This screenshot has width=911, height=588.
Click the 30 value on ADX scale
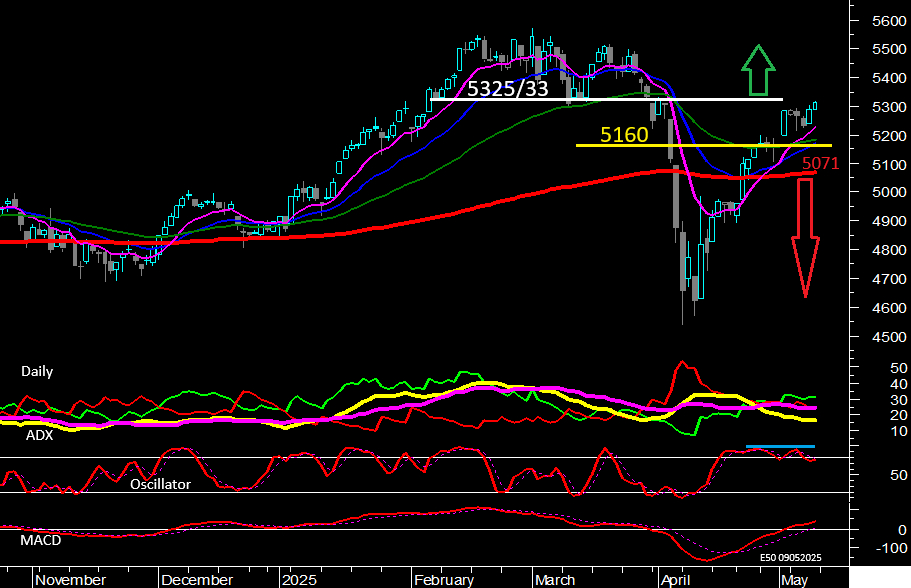pos(899,400)
